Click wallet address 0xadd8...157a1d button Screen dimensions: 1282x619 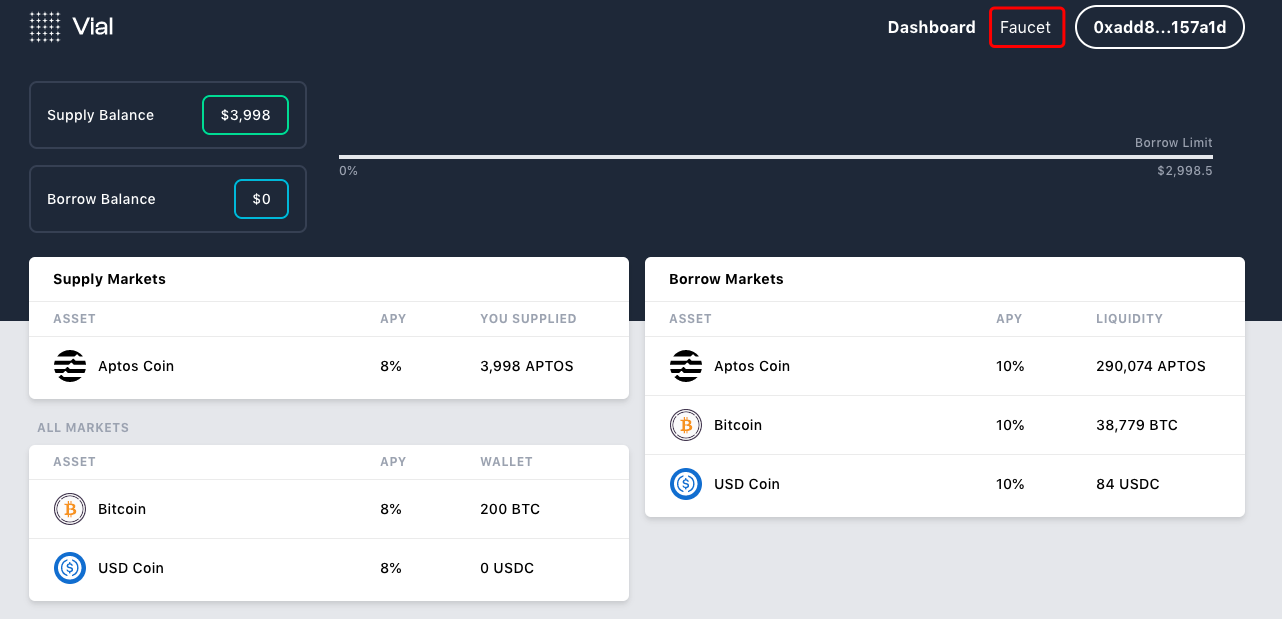point(1159,28)
